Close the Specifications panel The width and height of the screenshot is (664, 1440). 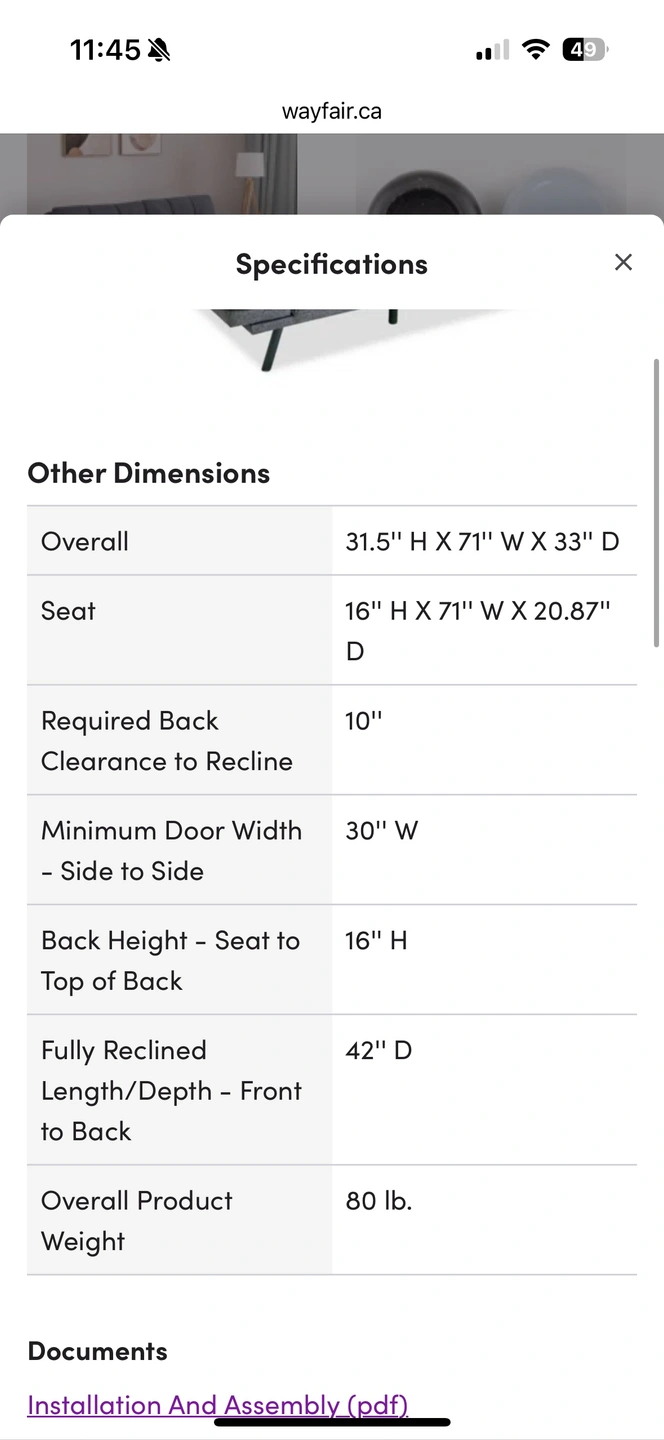[623, 262]
